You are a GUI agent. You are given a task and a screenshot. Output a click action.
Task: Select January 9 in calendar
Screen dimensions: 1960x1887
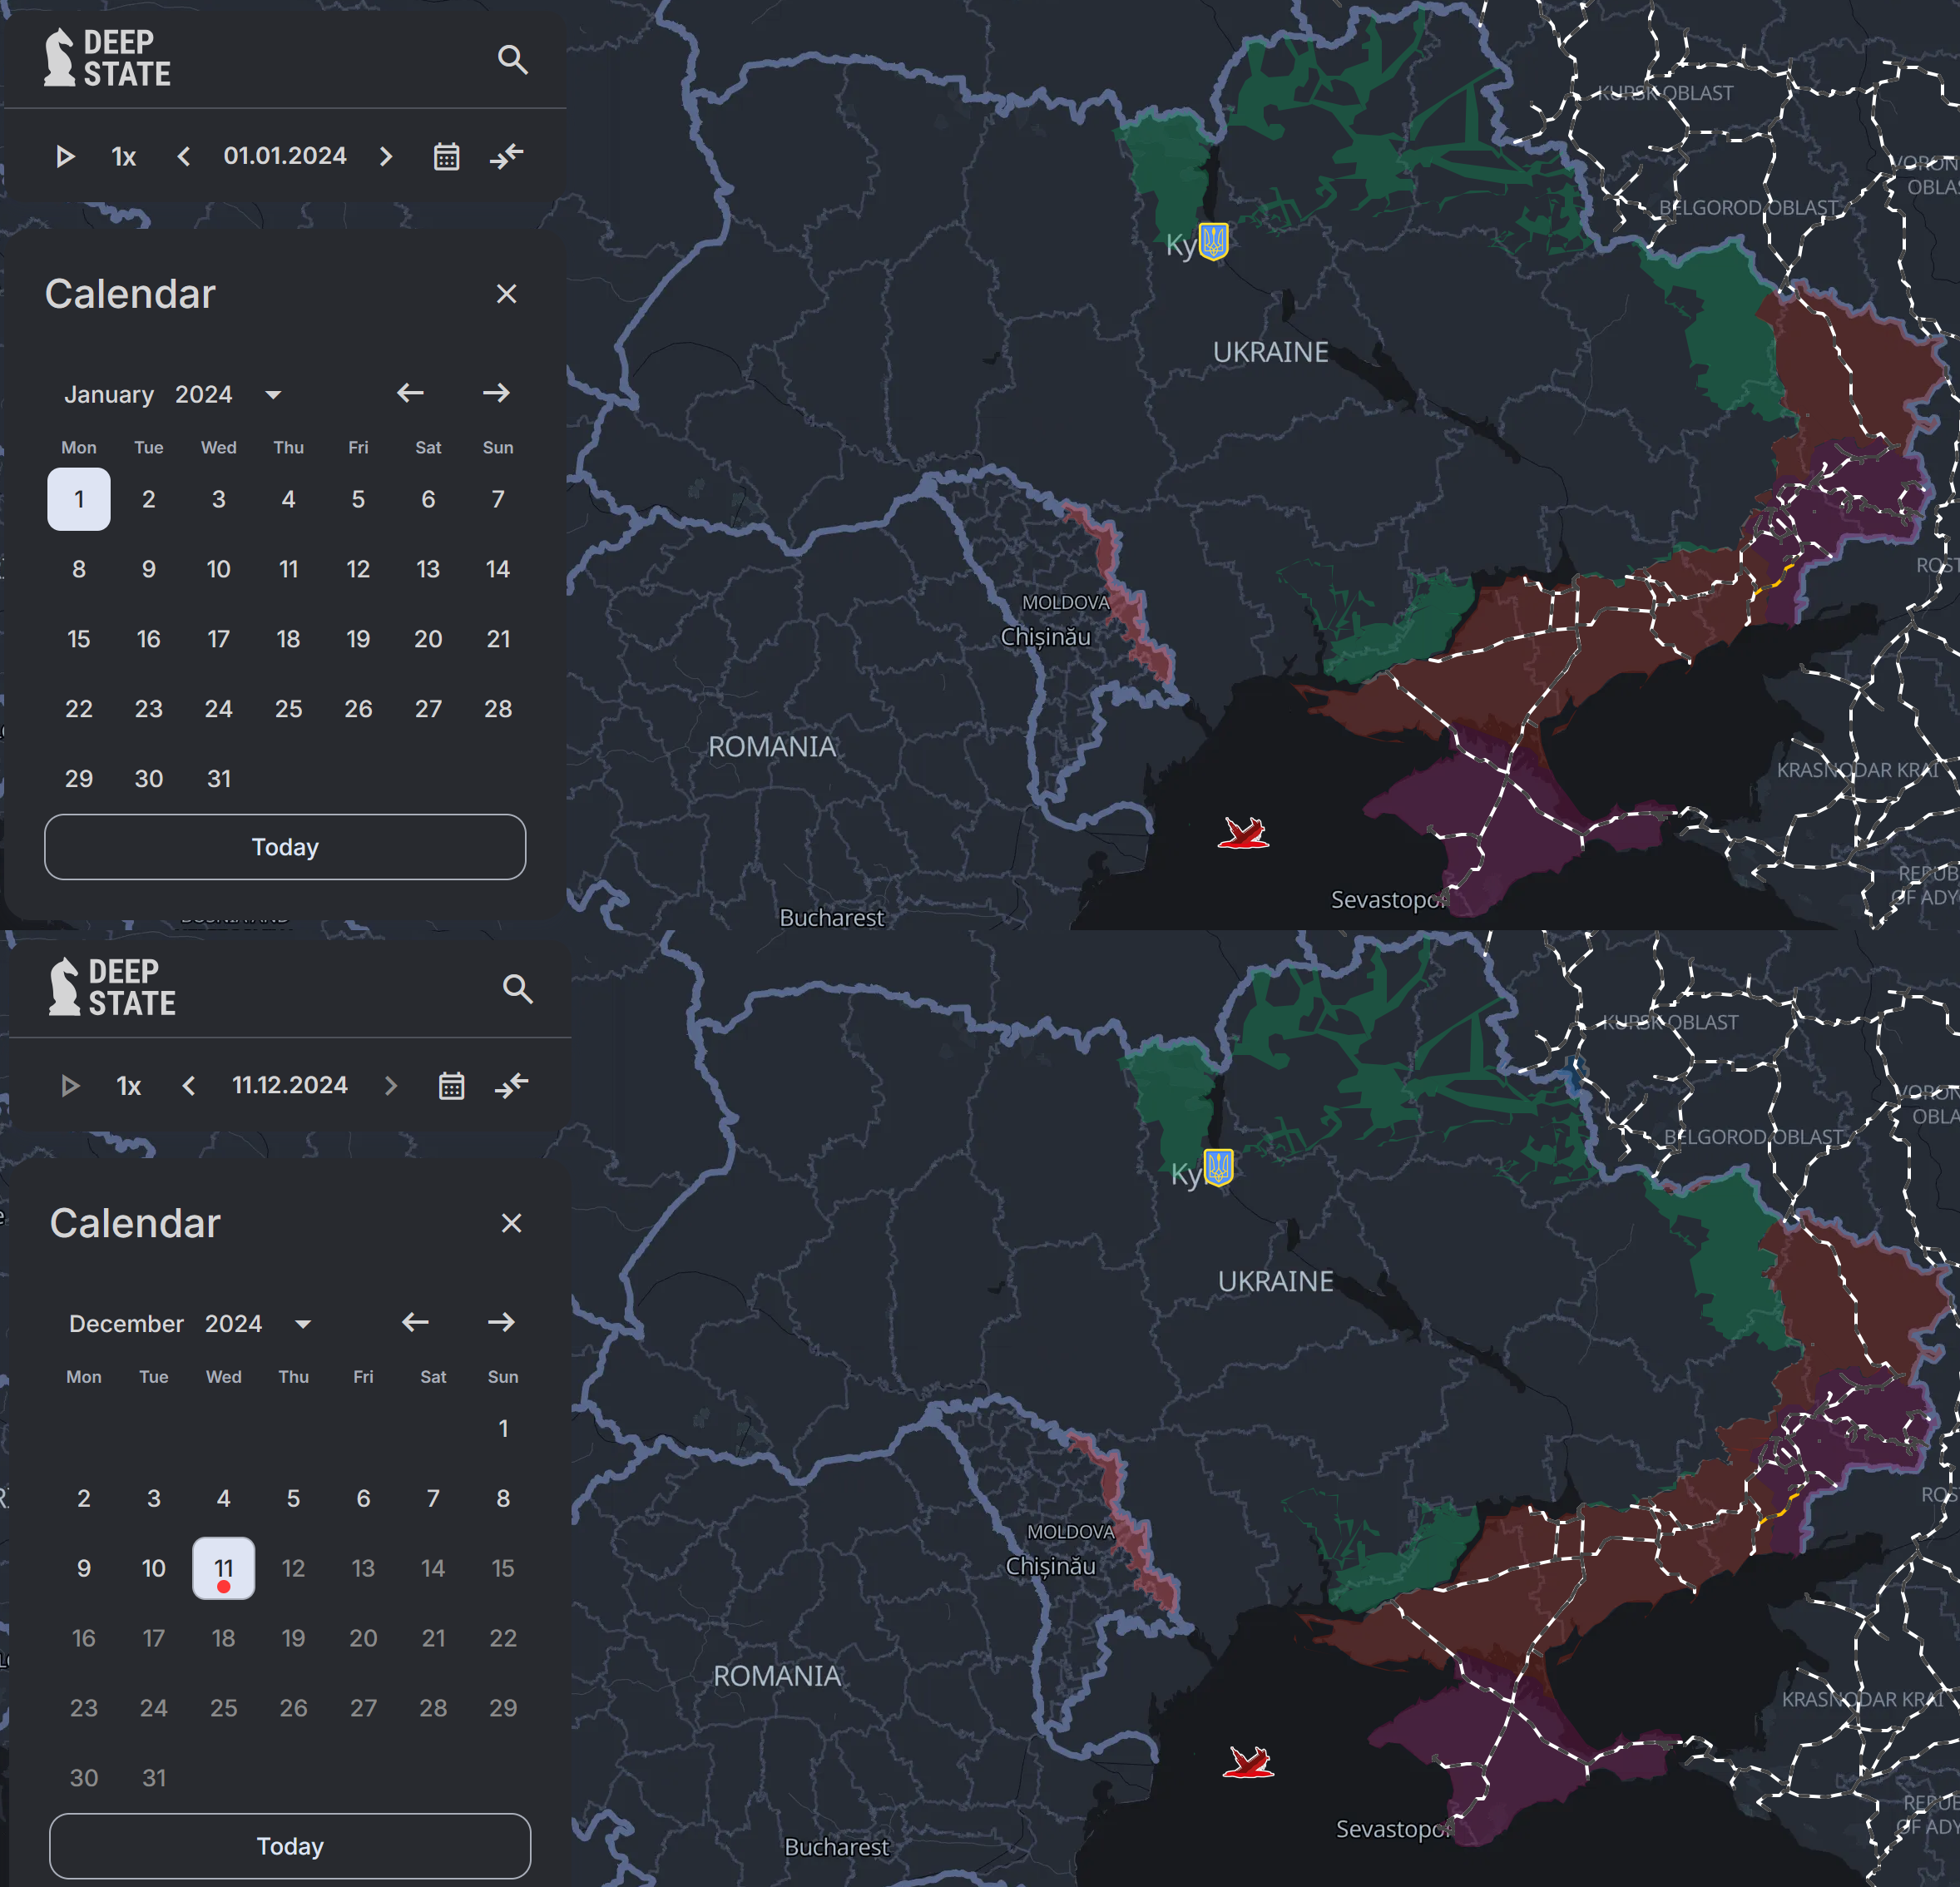[149, 569]
